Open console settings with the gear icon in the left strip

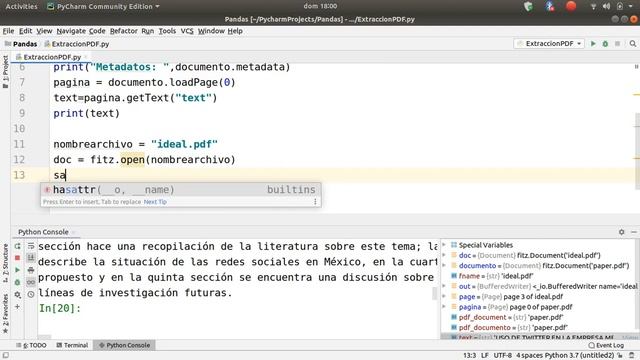[17, 294]
